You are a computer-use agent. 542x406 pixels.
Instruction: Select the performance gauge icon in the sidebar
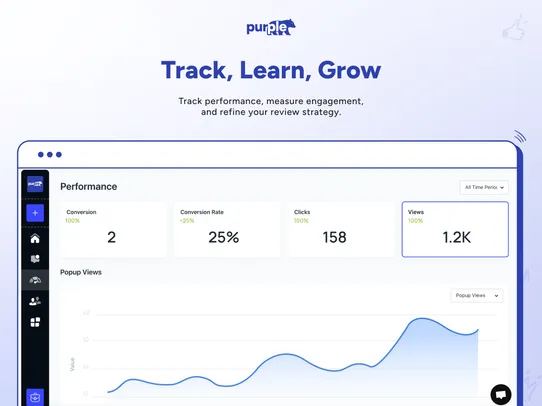pos(35,280)
